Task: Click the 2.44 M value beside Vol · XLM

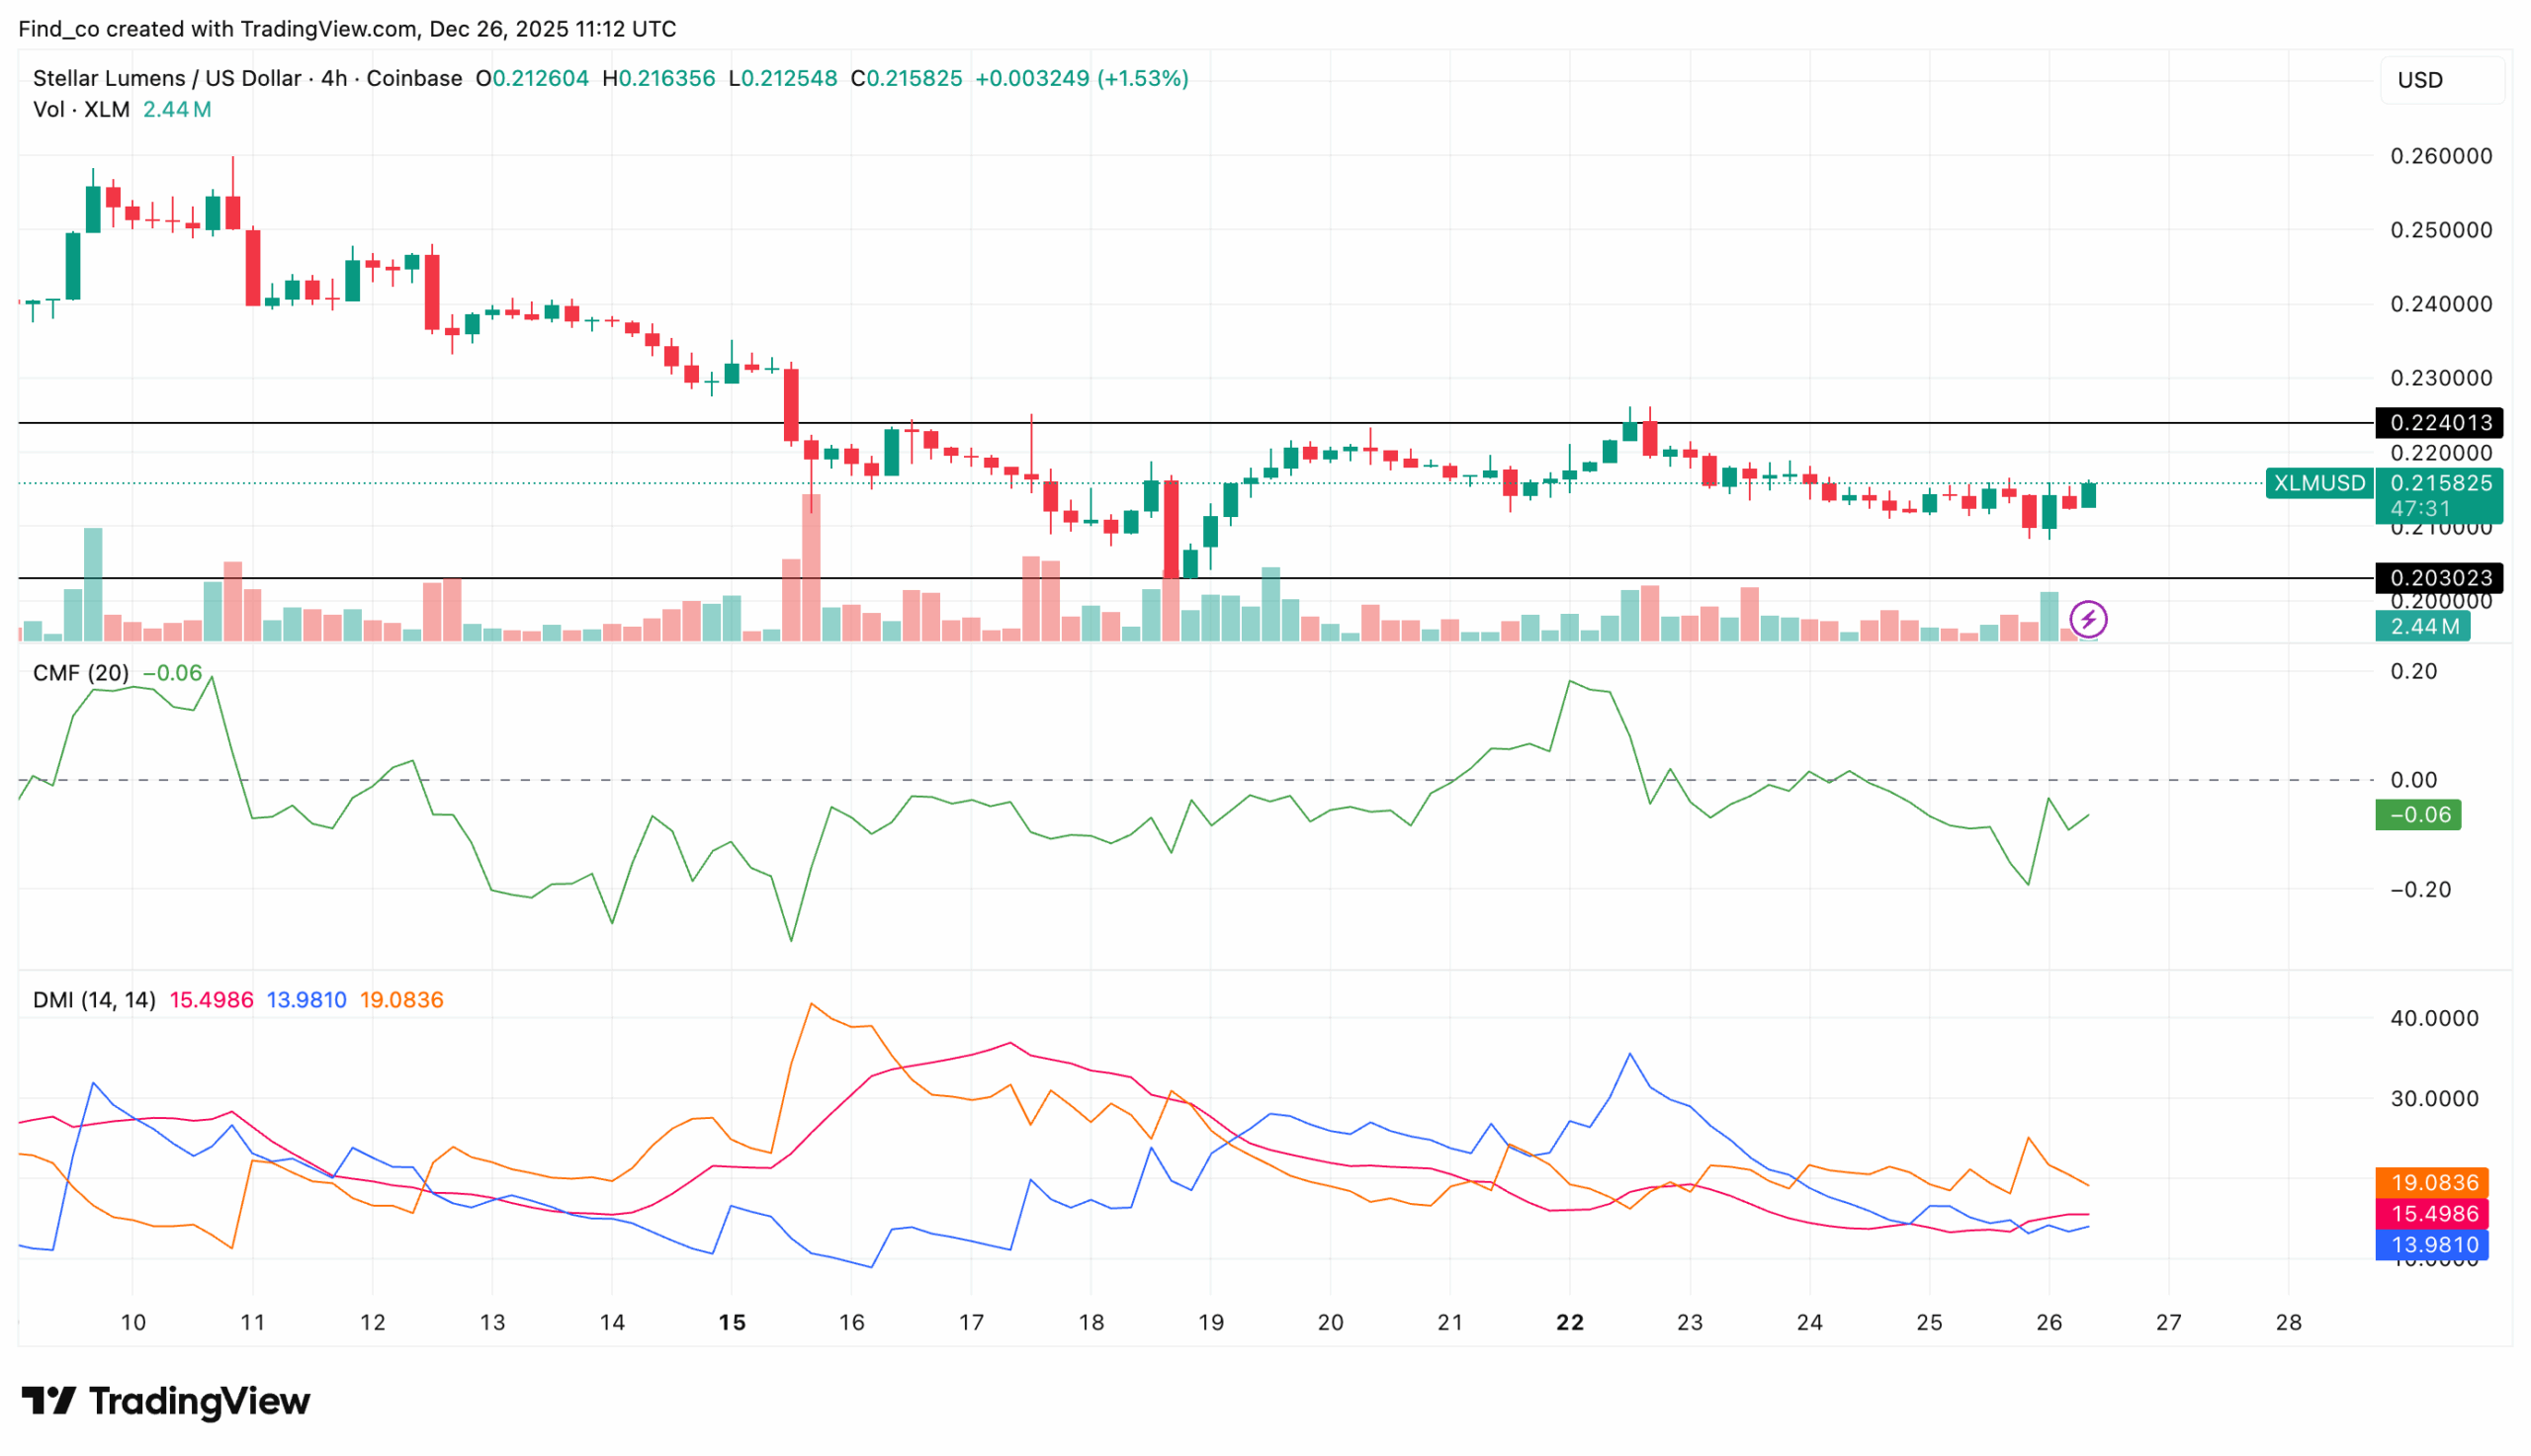Action: point(177,109)
